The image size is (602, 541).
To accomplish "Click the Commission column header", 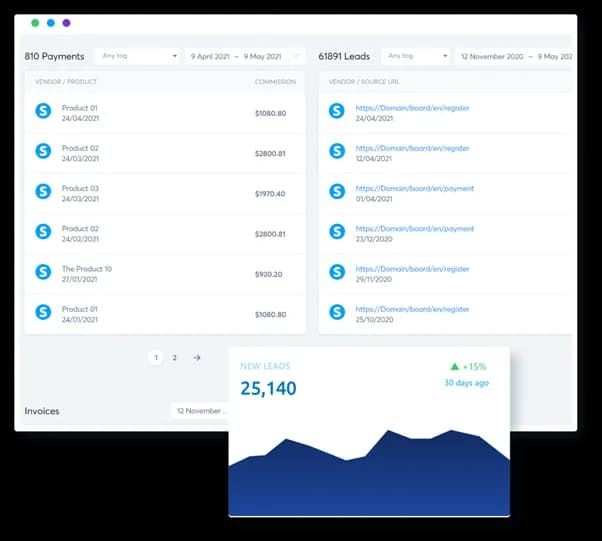I will coord(275,82).
